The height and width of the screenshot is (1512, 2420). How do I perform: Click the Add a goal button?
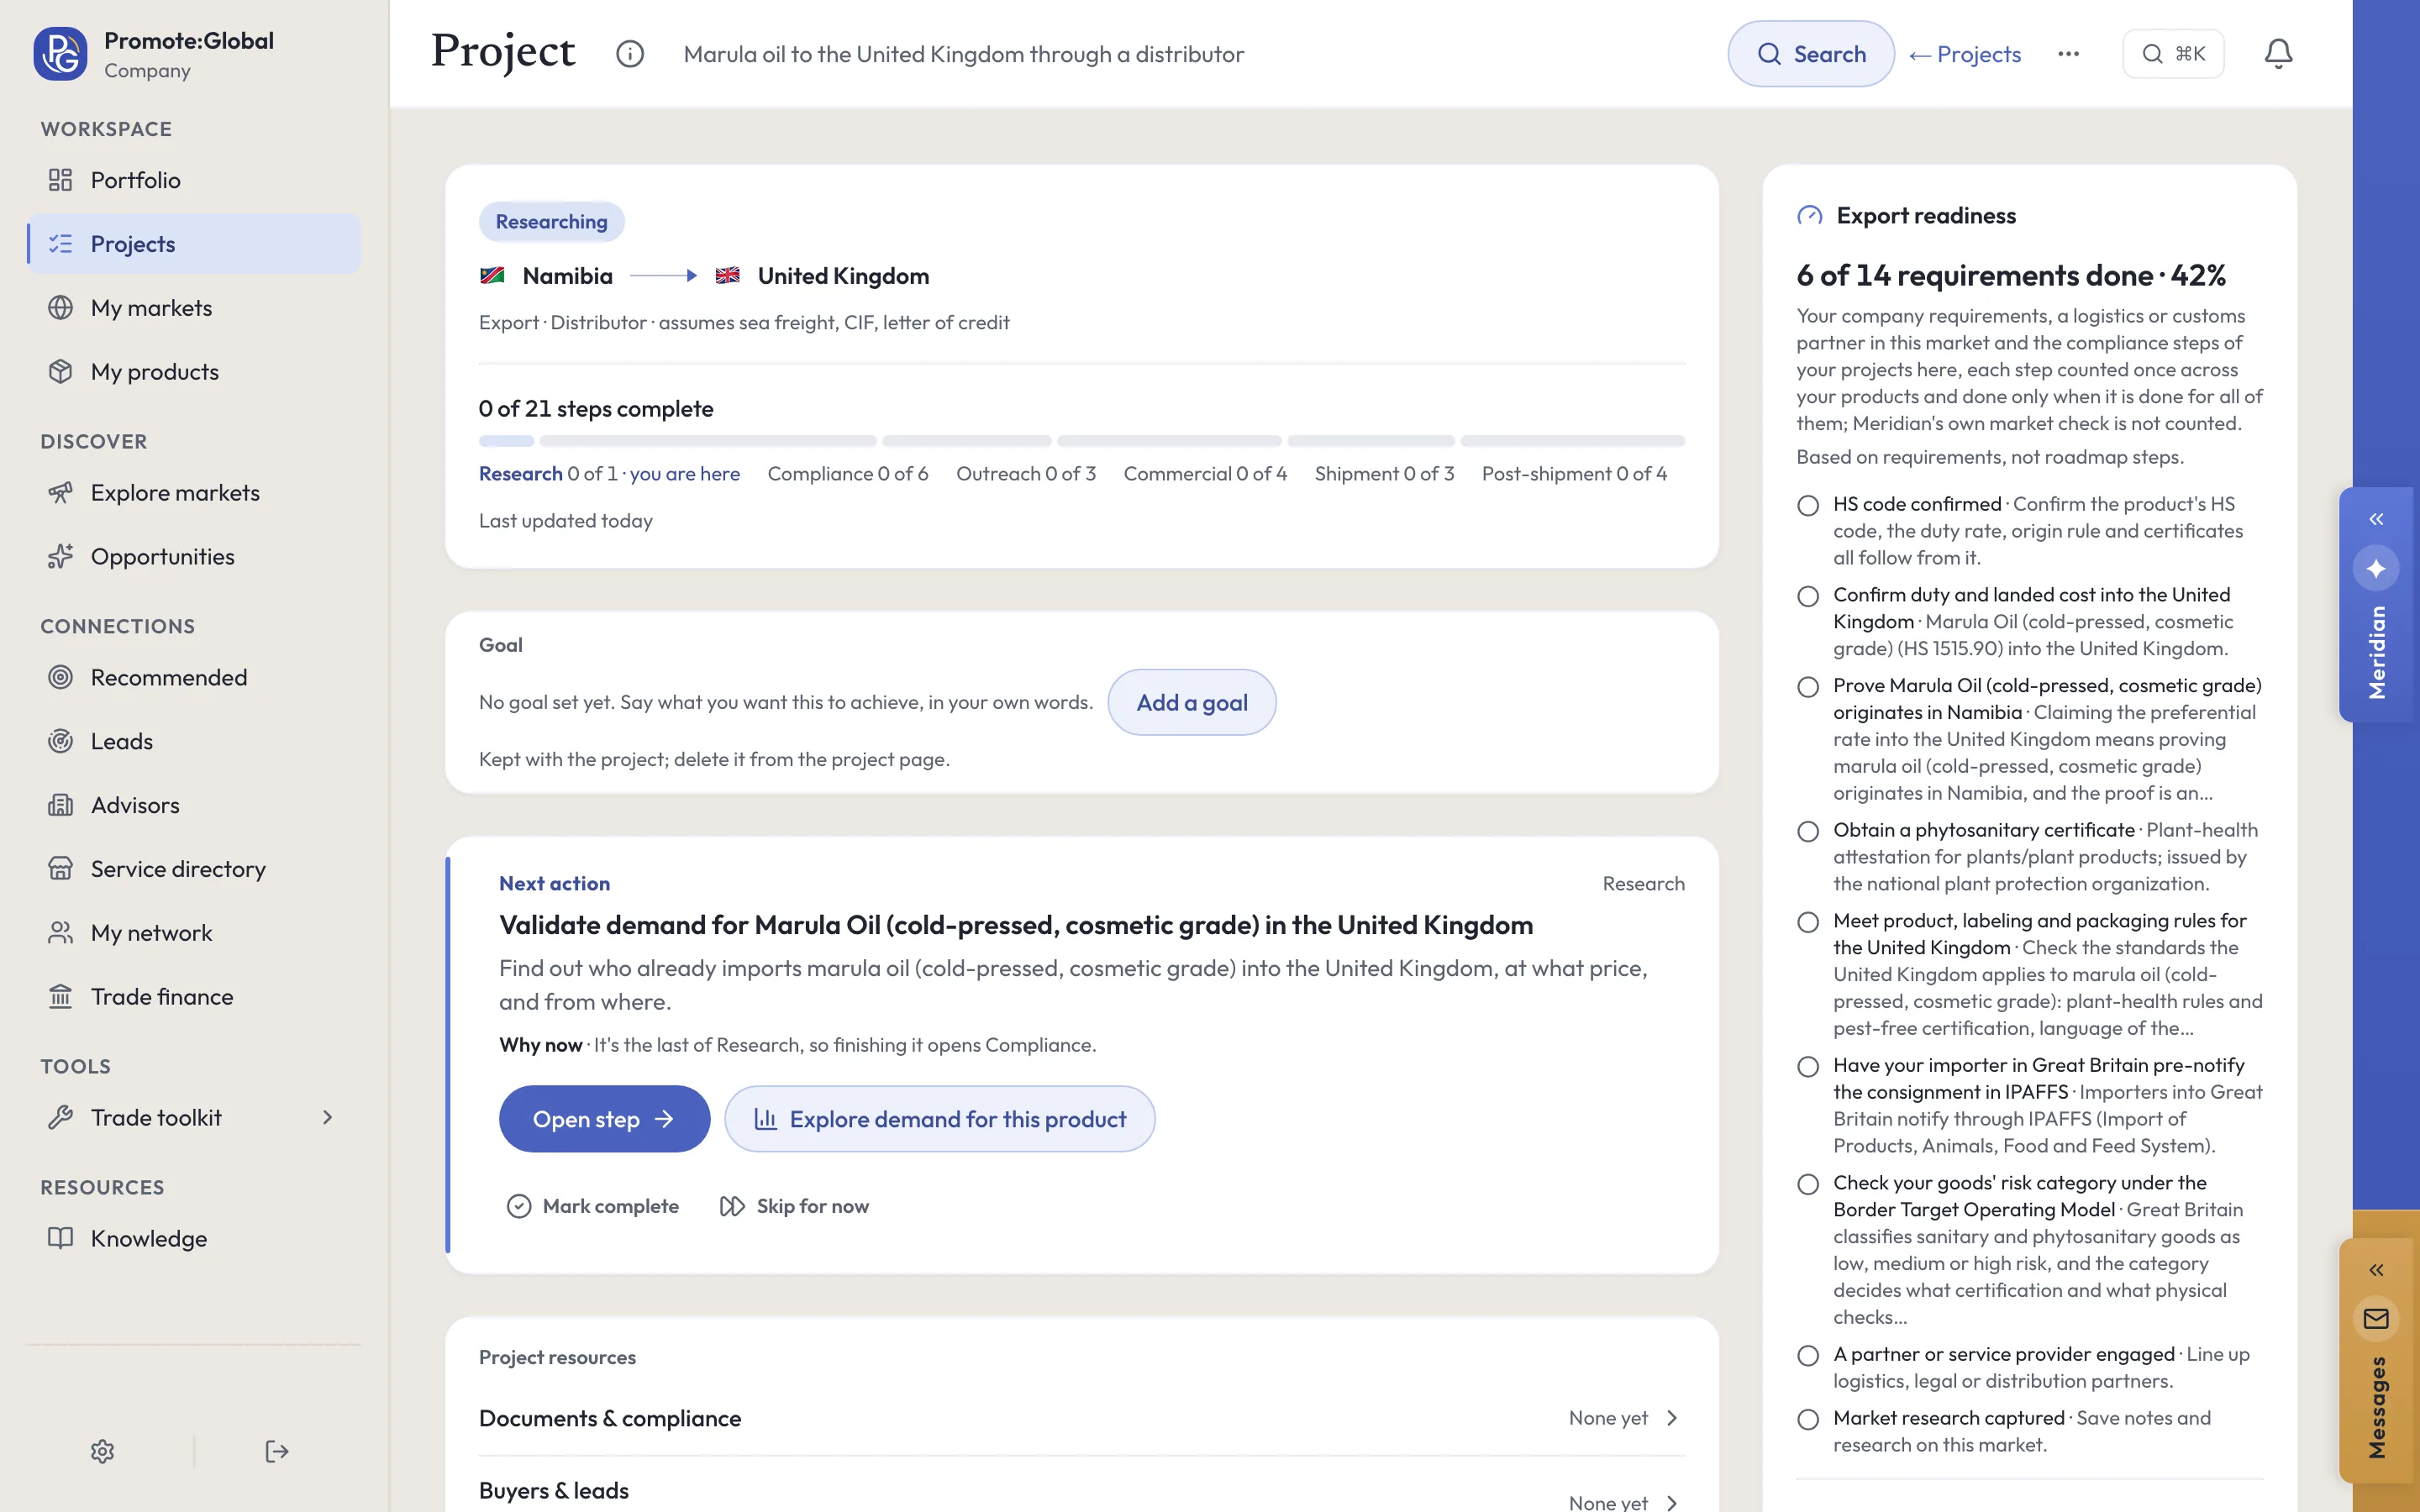pos(1191,702)
